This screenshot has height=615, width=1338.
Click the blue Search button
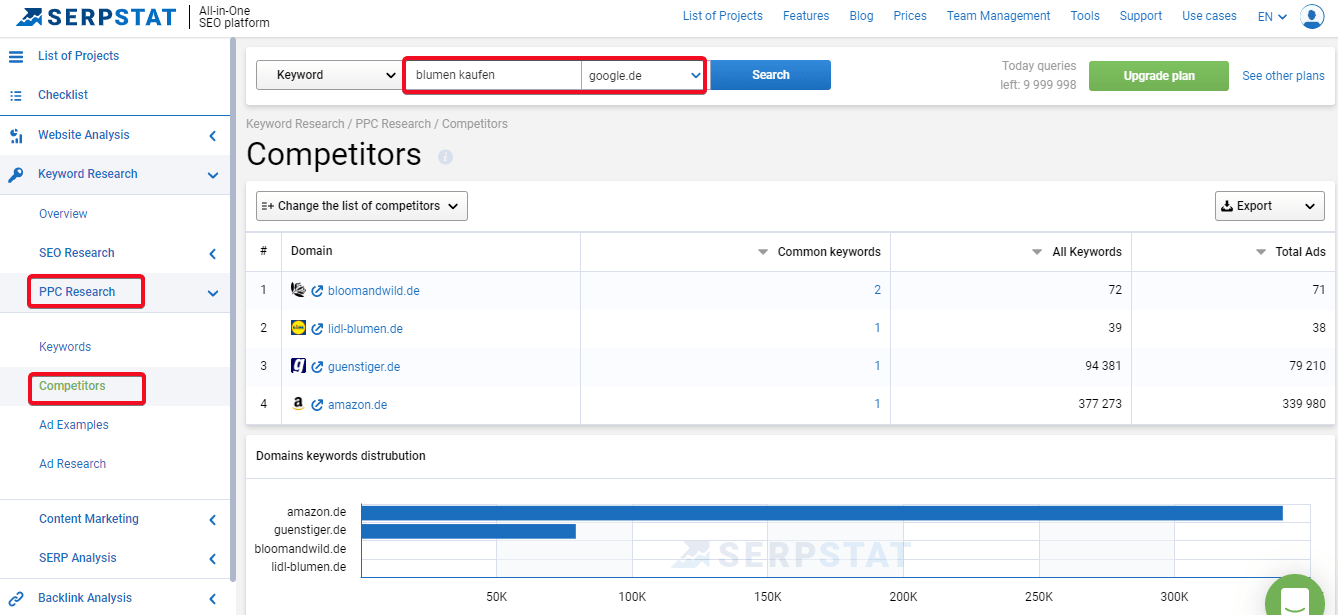click(x=770, y=75)
